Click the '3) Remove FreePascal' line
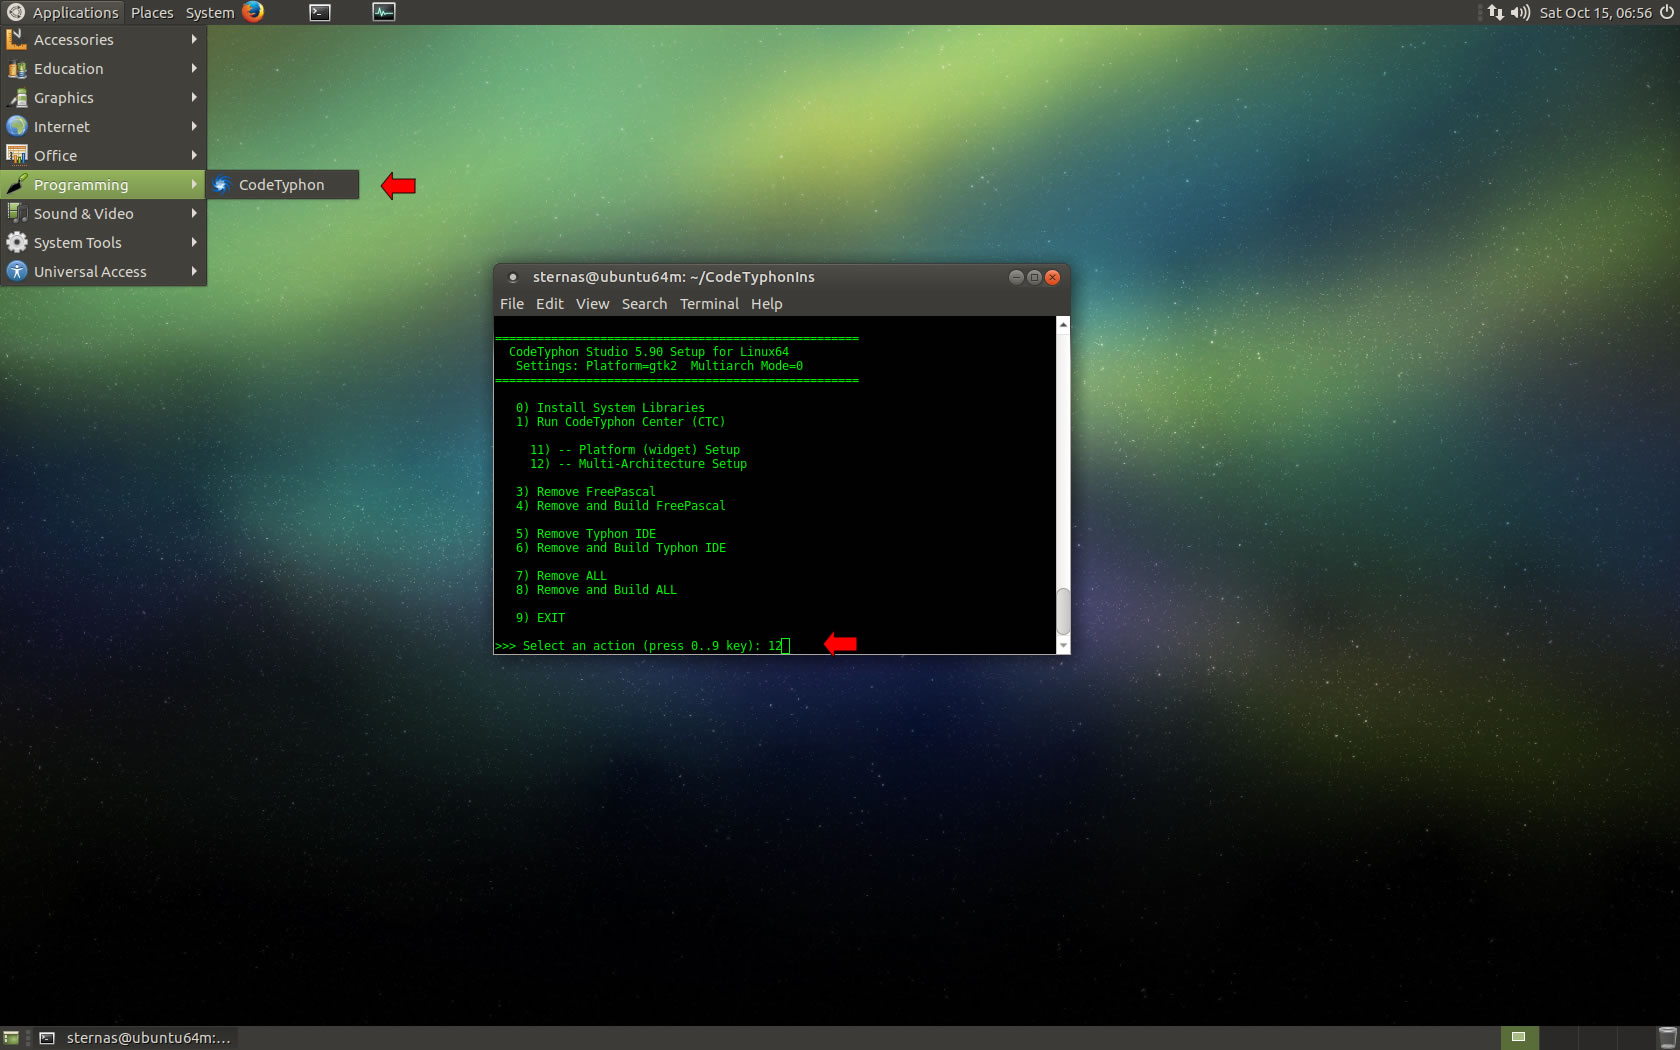1680x1050 pixels. (585, 492)
